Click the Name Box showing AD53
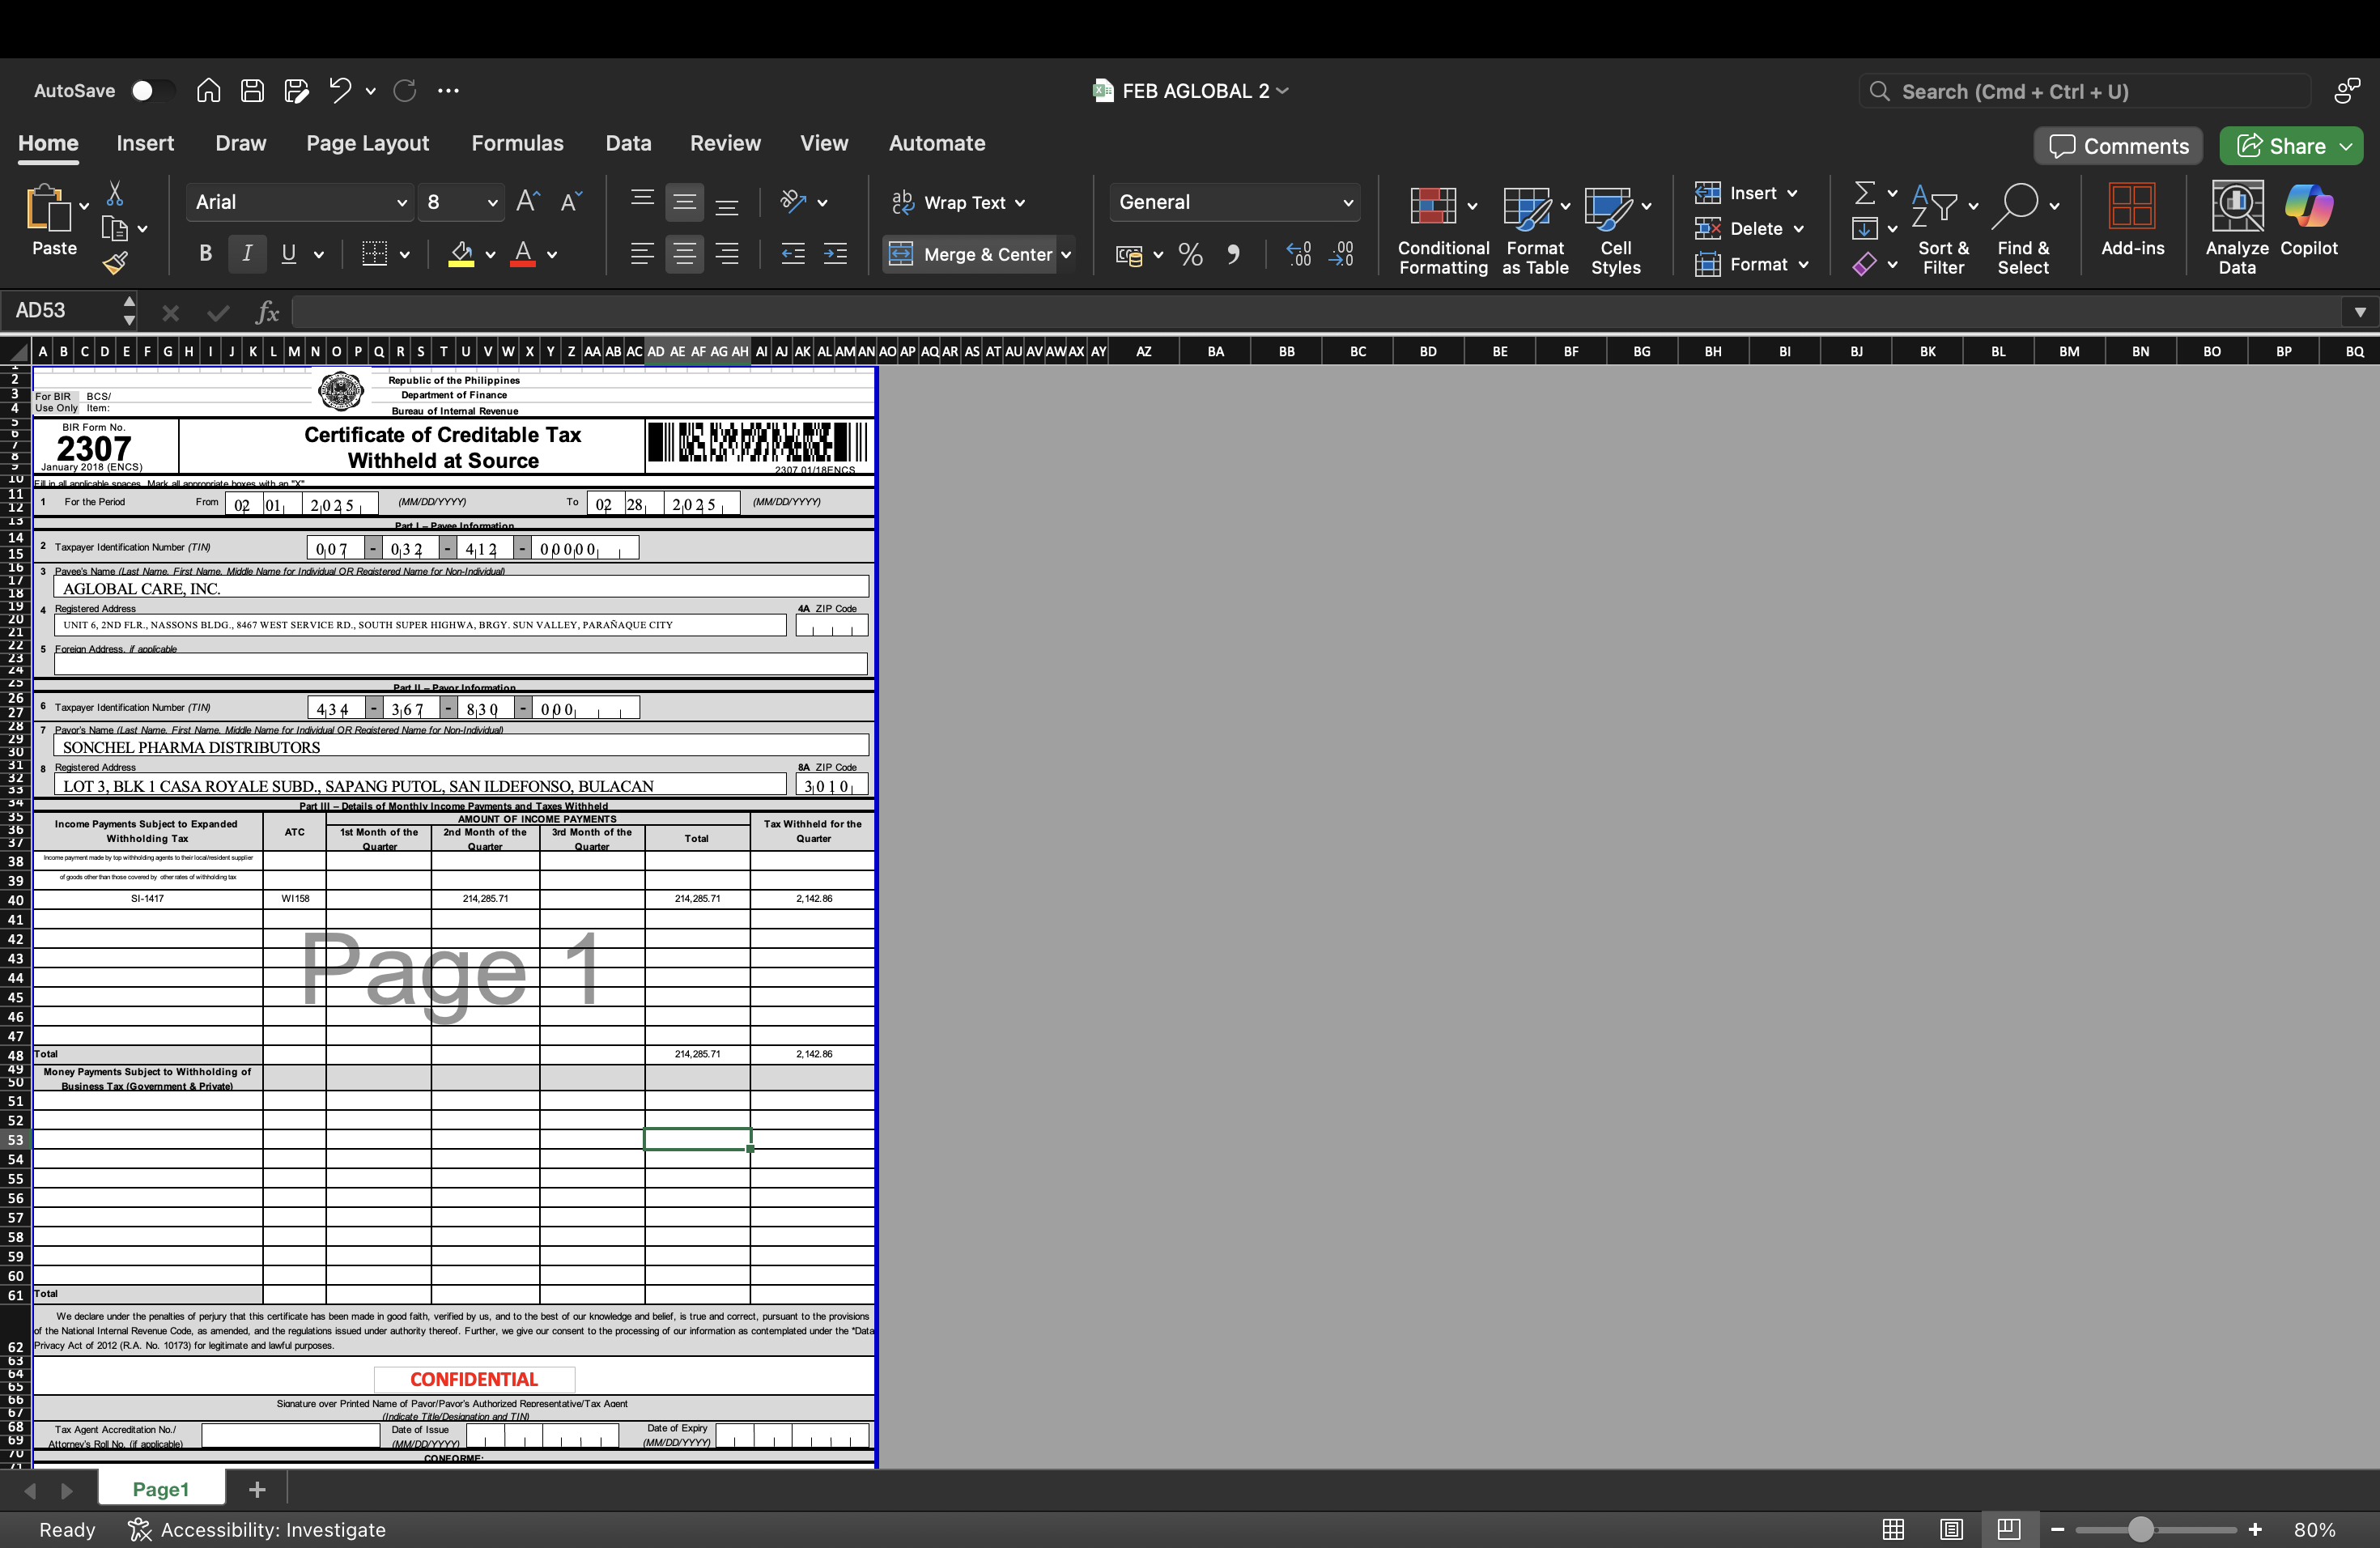 point(62,311)
